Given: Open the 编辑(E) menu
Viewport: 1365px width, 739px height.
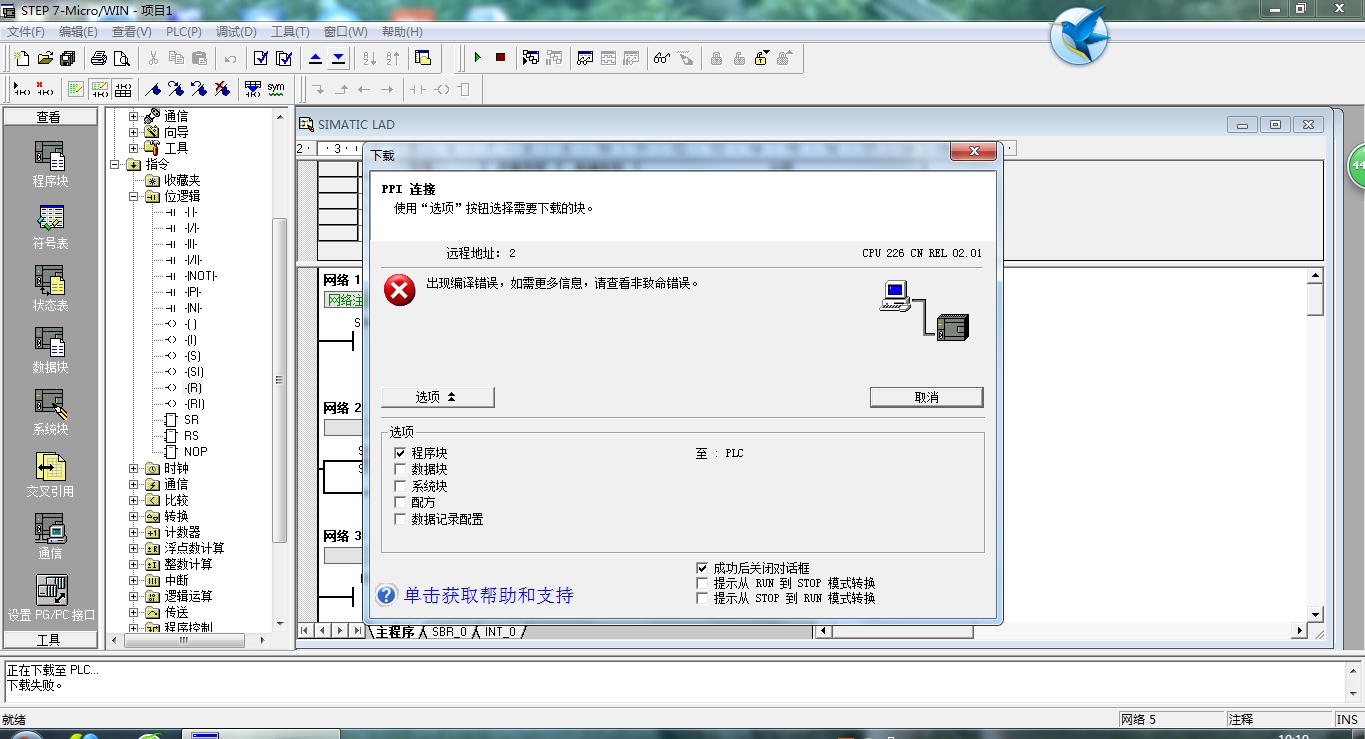Looking at the screenshot, I should [78, 32].
